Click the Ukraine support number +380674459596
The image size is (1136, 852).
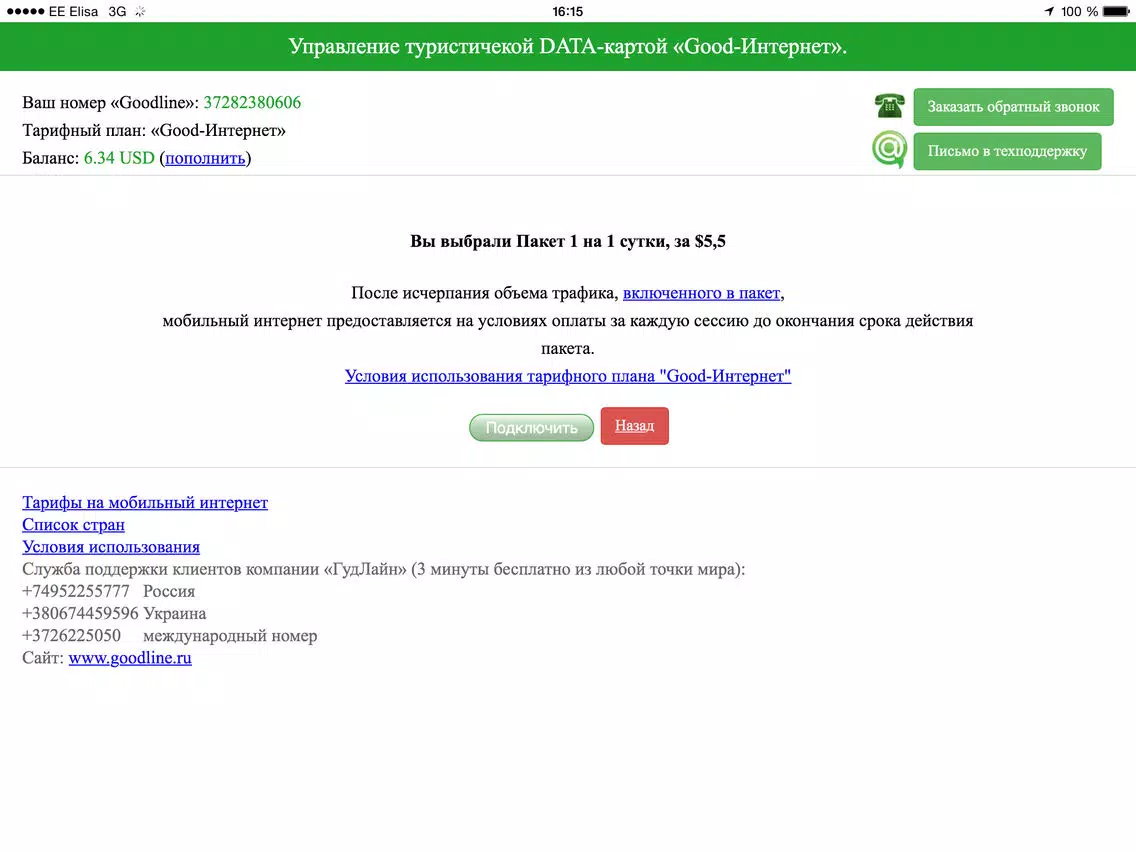[80, 614]
